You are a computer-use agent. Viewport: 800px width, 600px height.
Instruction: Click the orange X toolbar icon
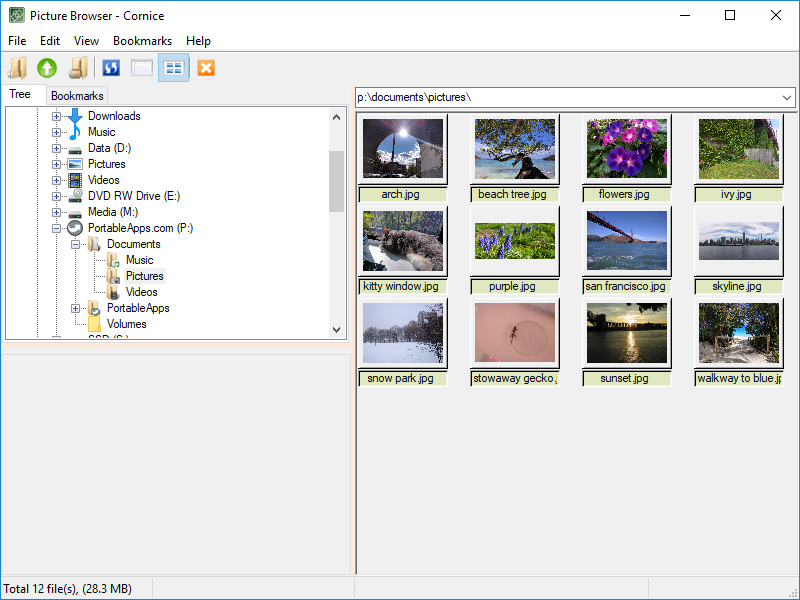point(206,68)
